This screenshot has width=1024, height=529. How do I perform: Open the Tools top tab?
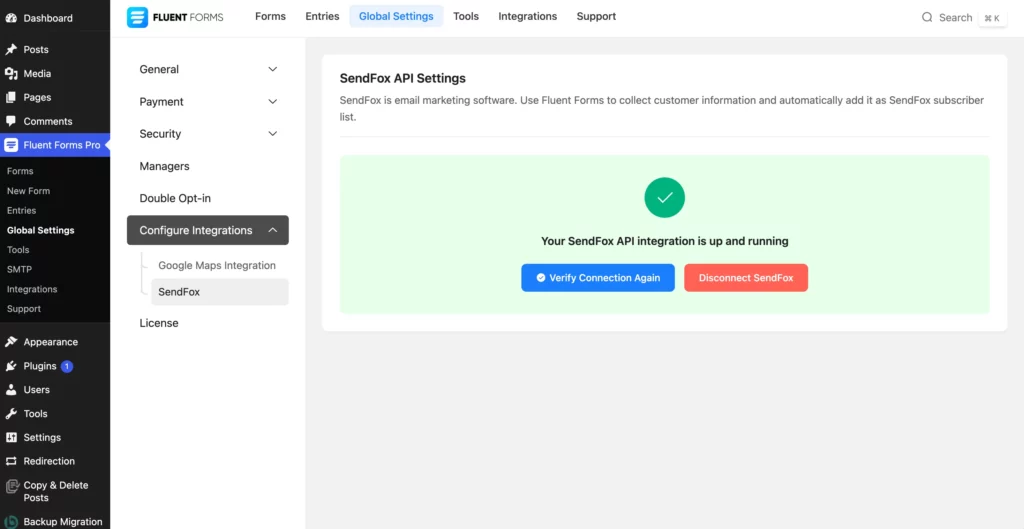tap(466, 16)
